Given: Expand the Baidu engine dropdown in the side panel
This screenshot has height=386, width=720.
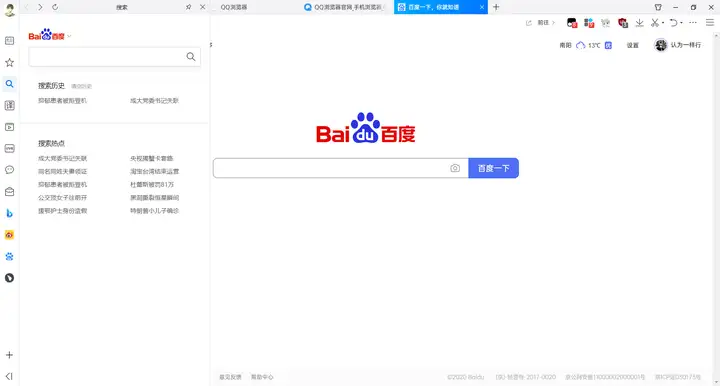Looking at the screenshot, I should click(x=69, y=36).
